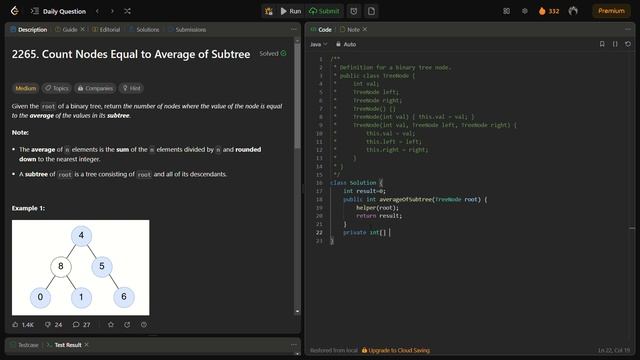
Task: Open settings gear icon
Action: 525,11
